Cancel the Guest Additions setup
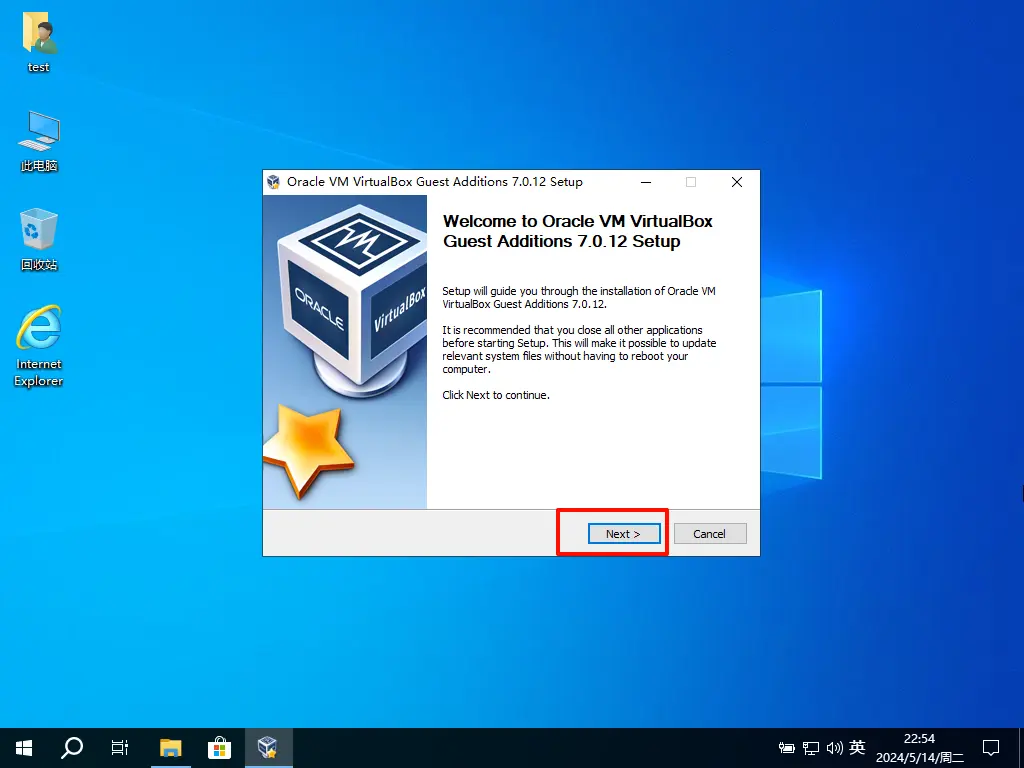Image resolution: width=1024 pixels, height=768 pixels. pyautogui.click(x=709, y=534)
